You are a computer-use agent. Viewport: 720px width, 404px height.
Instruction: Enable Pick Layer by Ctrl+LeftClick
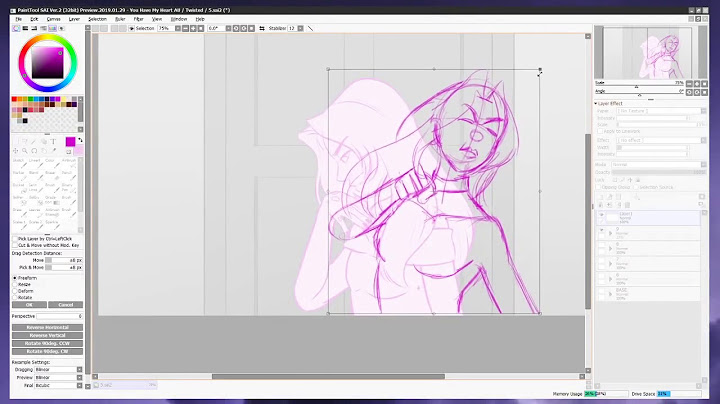point(15,239)
